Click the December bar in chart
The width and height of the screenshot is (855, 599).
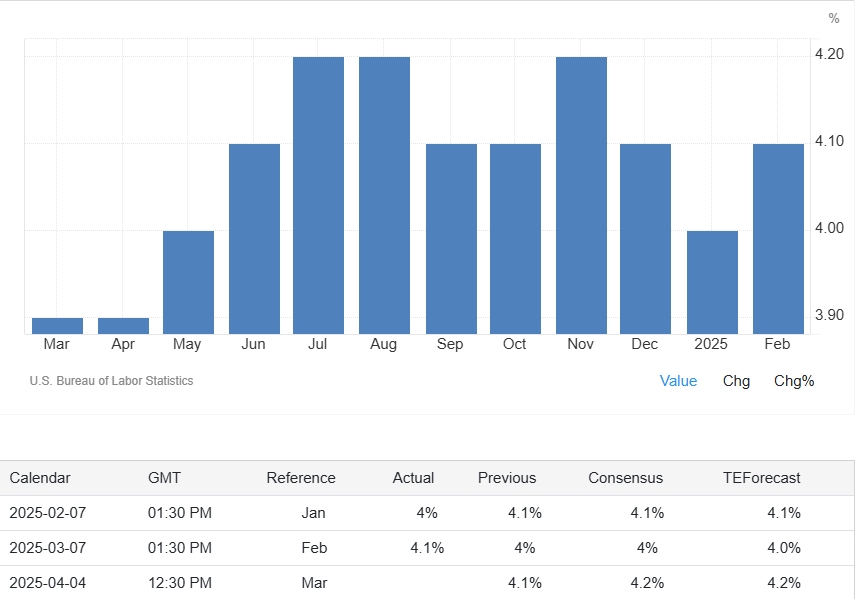point(645,238)
